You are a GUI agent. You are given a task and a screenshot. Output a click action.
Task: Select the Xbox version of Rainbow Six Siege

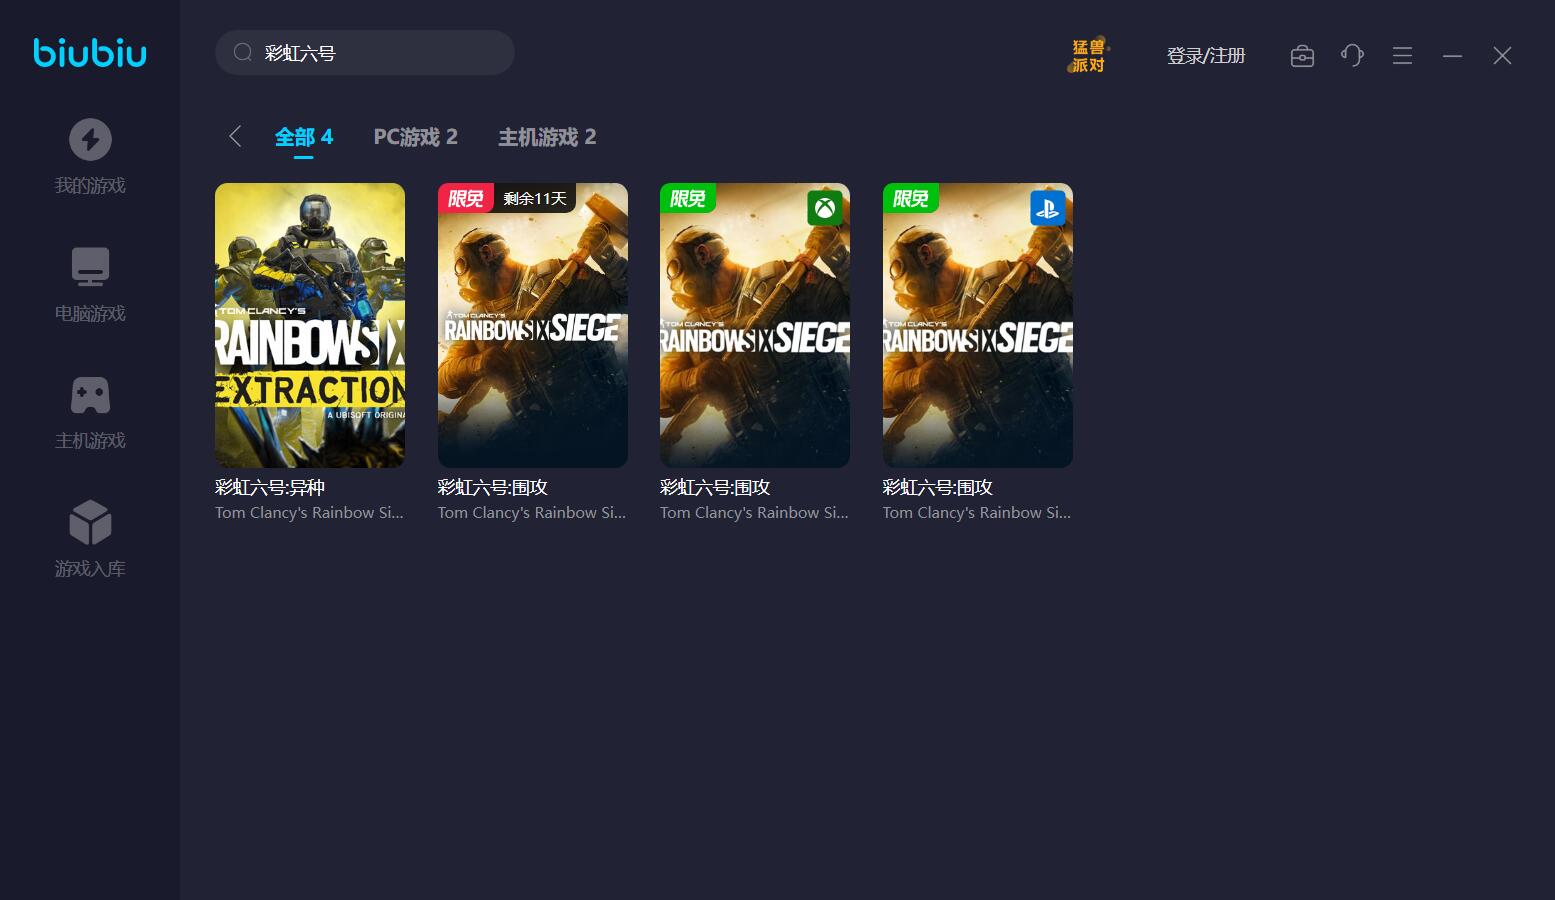[x=755, y=325]
